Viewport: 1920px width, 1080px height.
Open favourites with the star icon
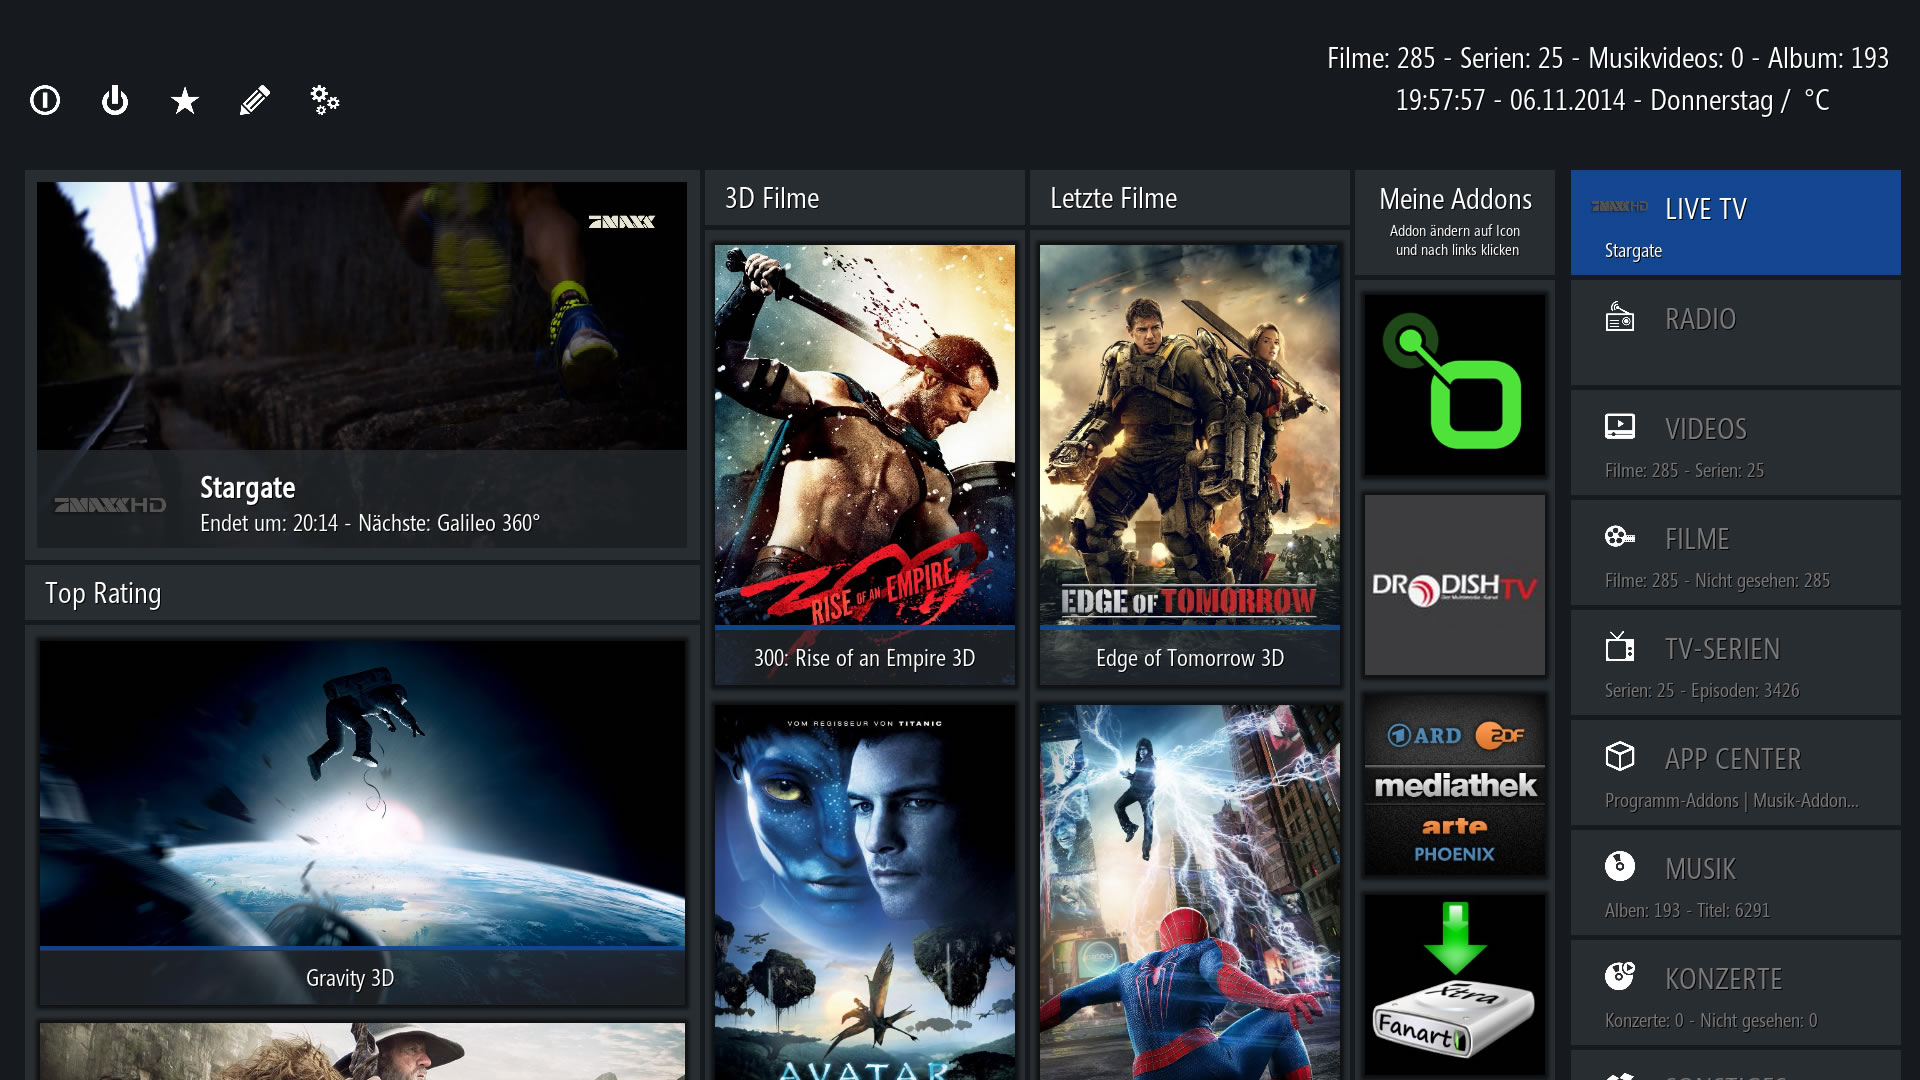(x=185, y=100)
